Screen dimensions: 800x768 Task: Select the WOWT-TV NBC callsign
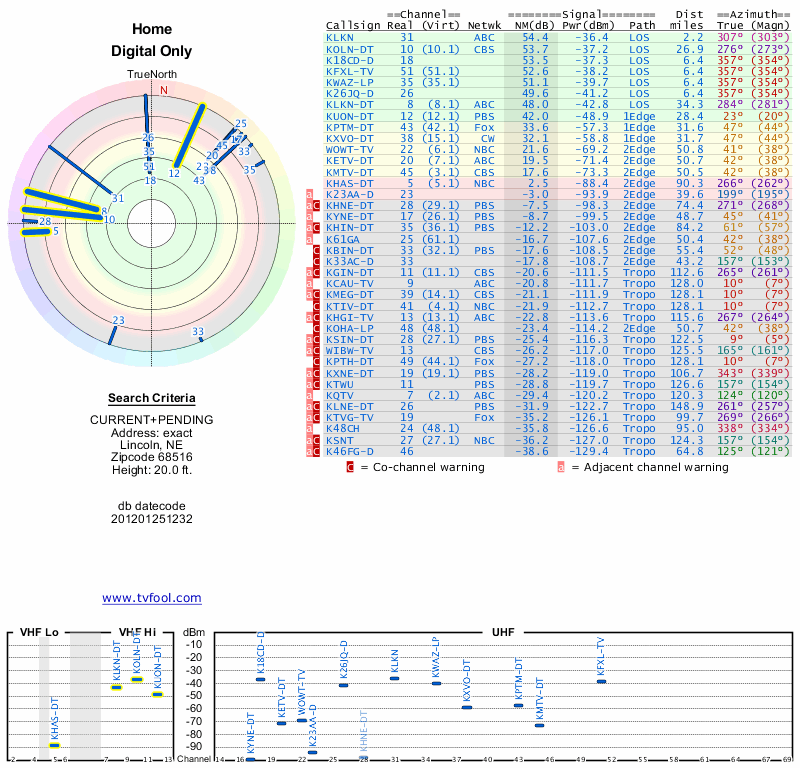tap(350, 150)
